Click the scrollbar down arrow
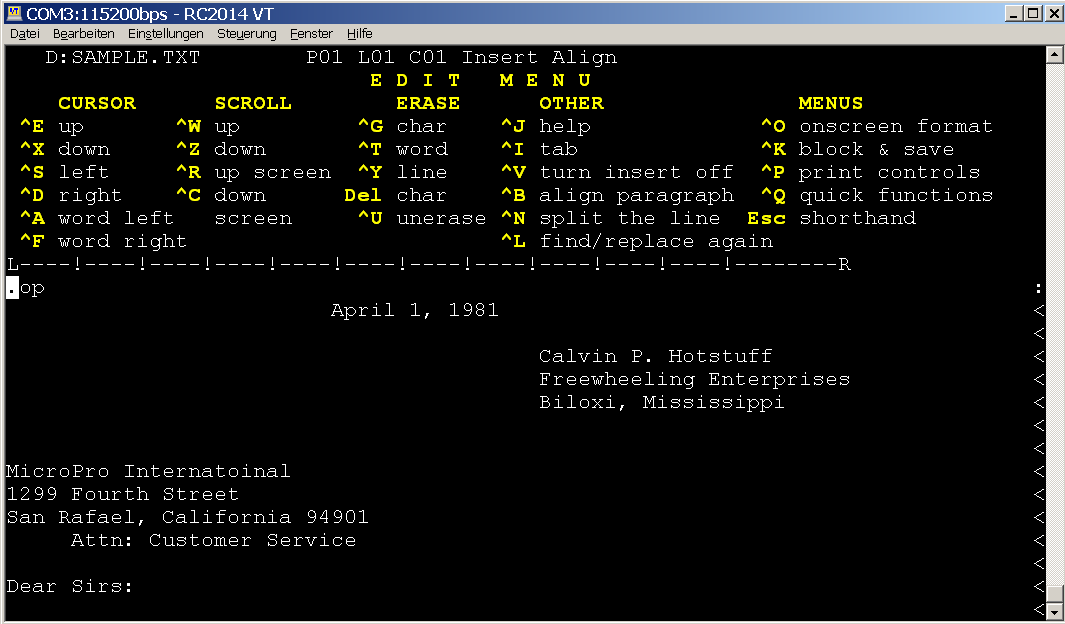Image resolution: width=1065 pixels, height=624 pixels. [1054, 611]
